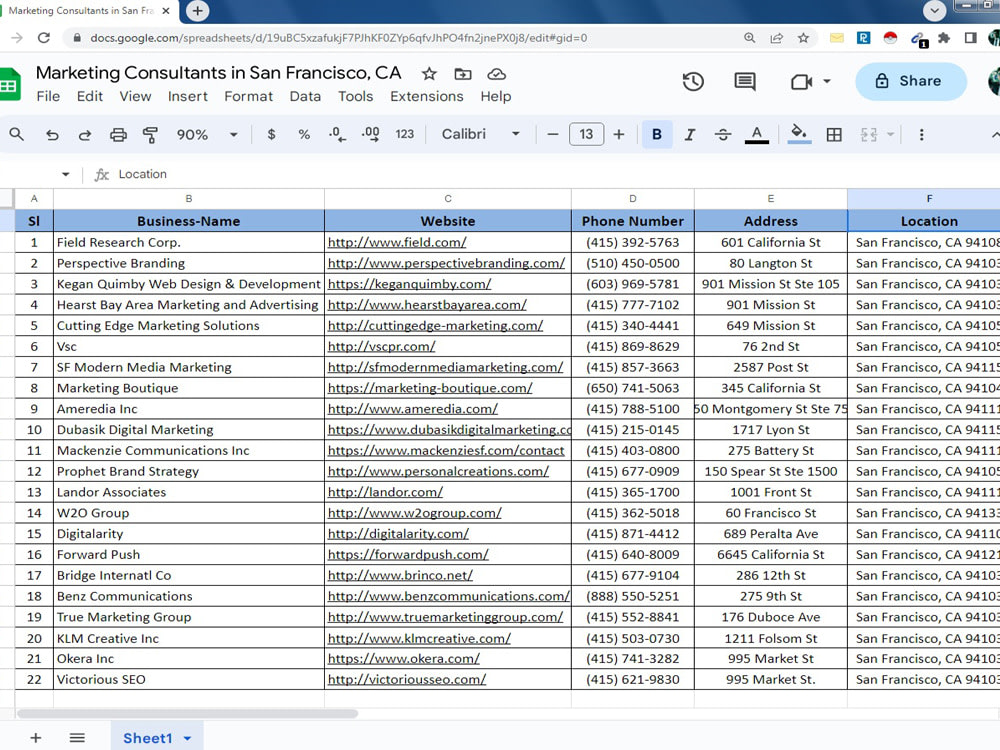
Task: Select the paint format tool
Action: (x=150, y=135)
